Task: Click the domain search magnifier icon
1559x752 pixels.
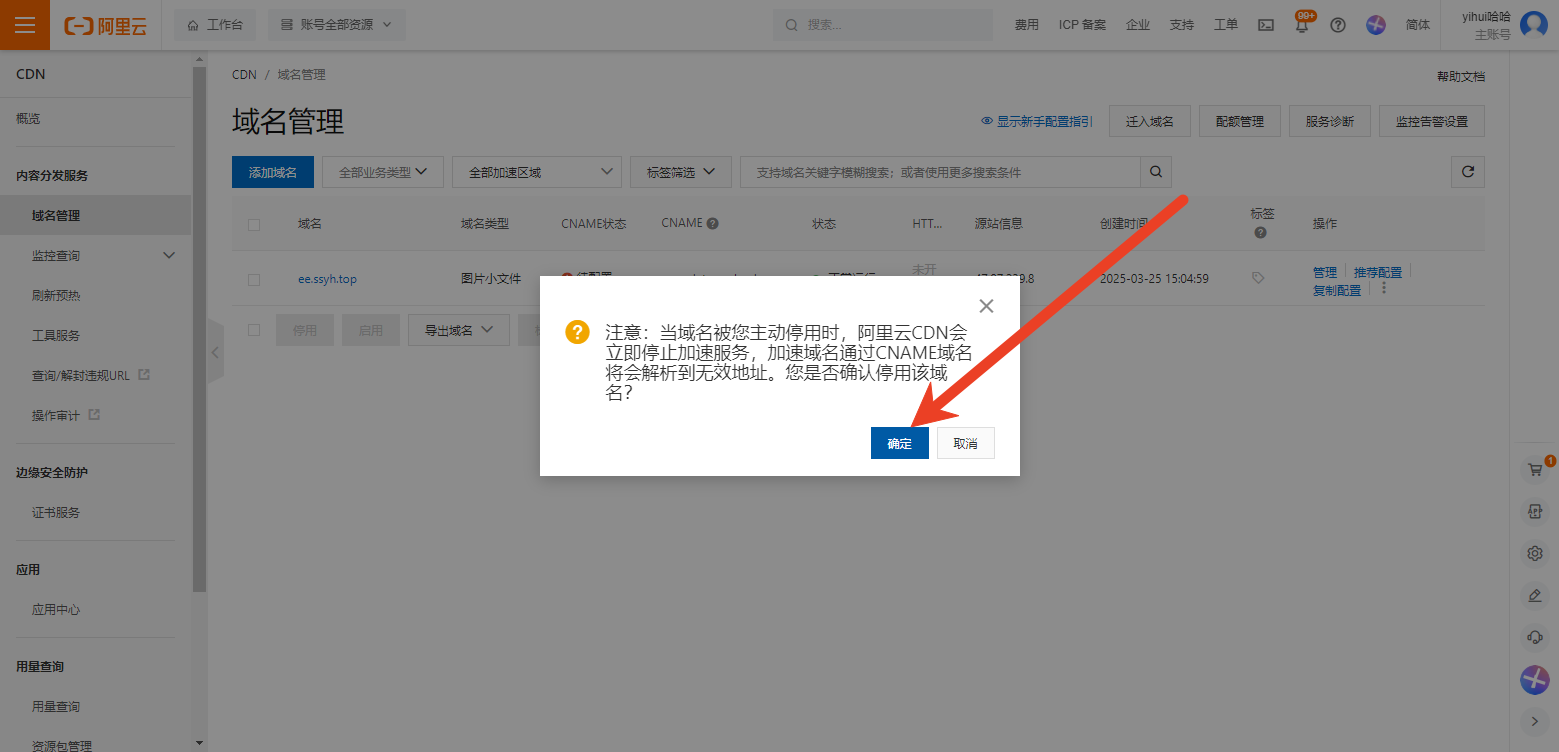Action: point(1156,172)
